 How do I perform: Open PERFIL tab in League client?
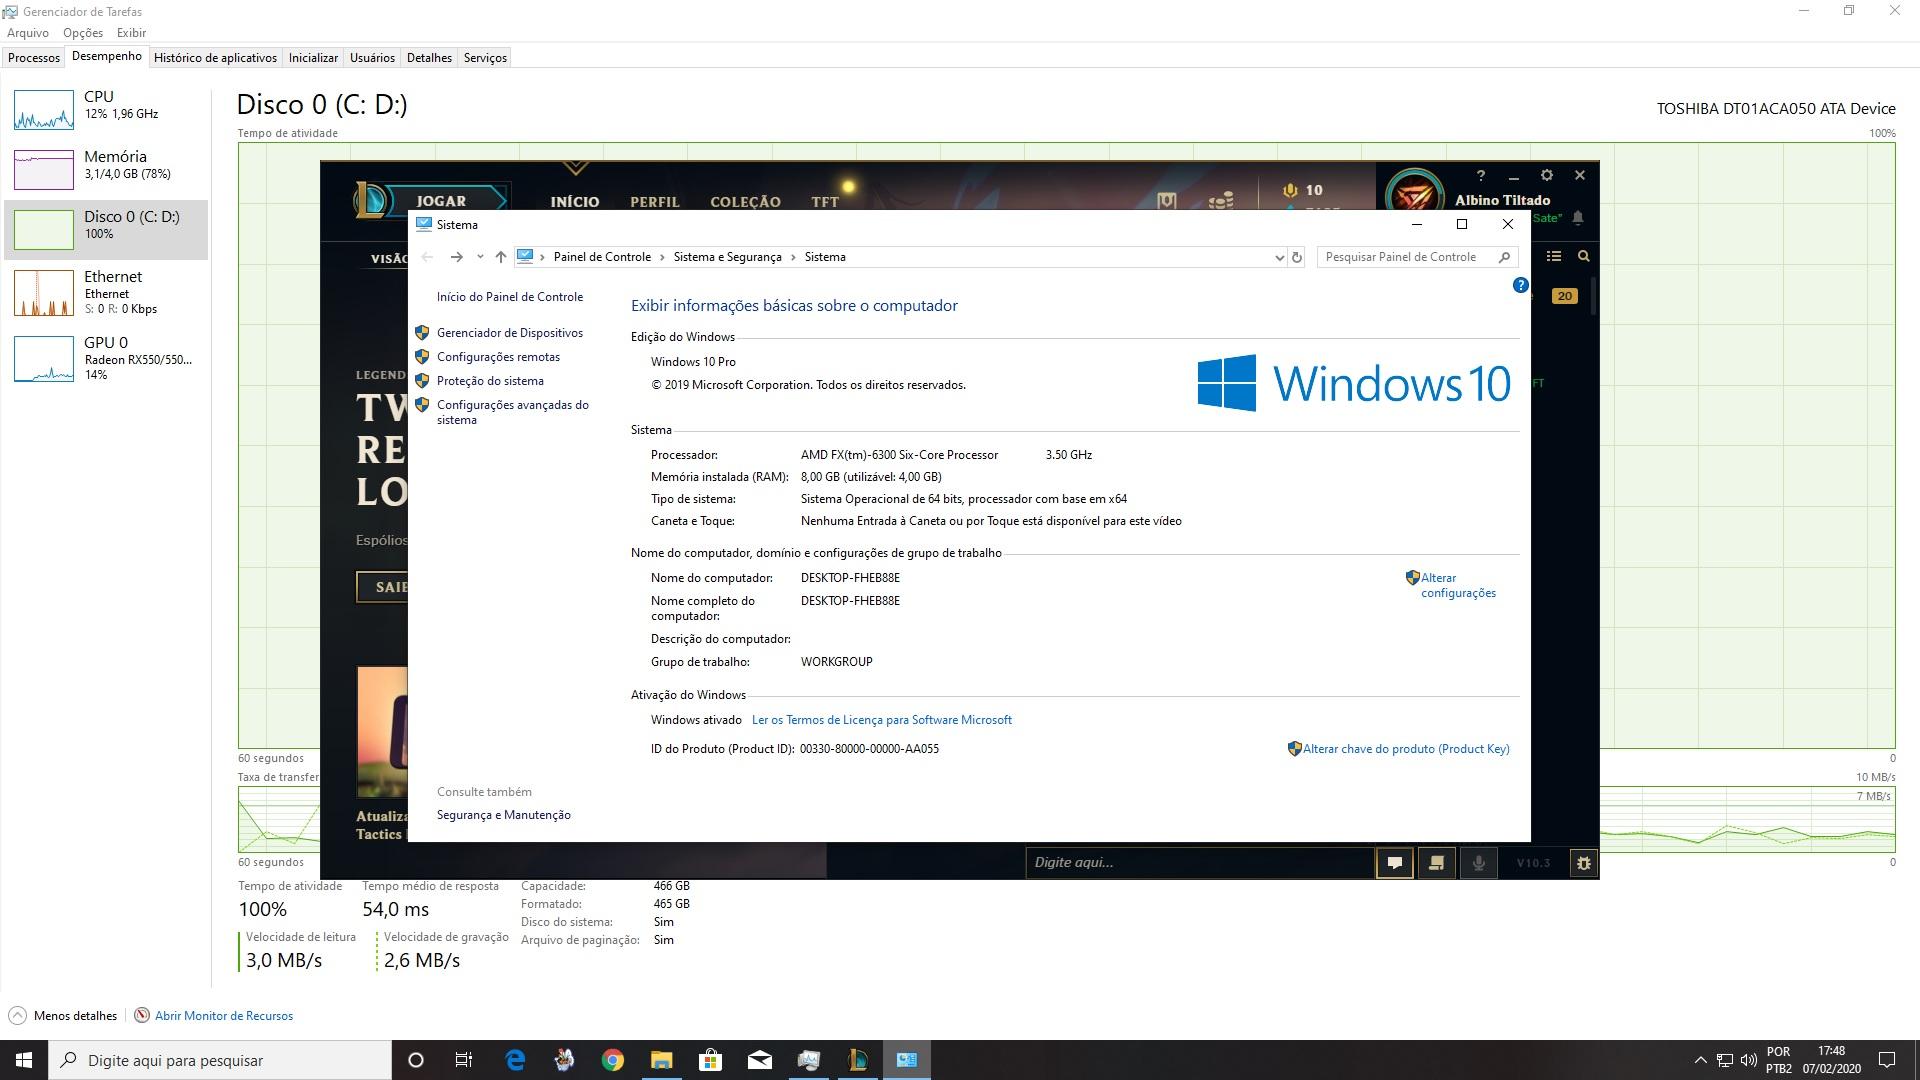tap(654, 201)
